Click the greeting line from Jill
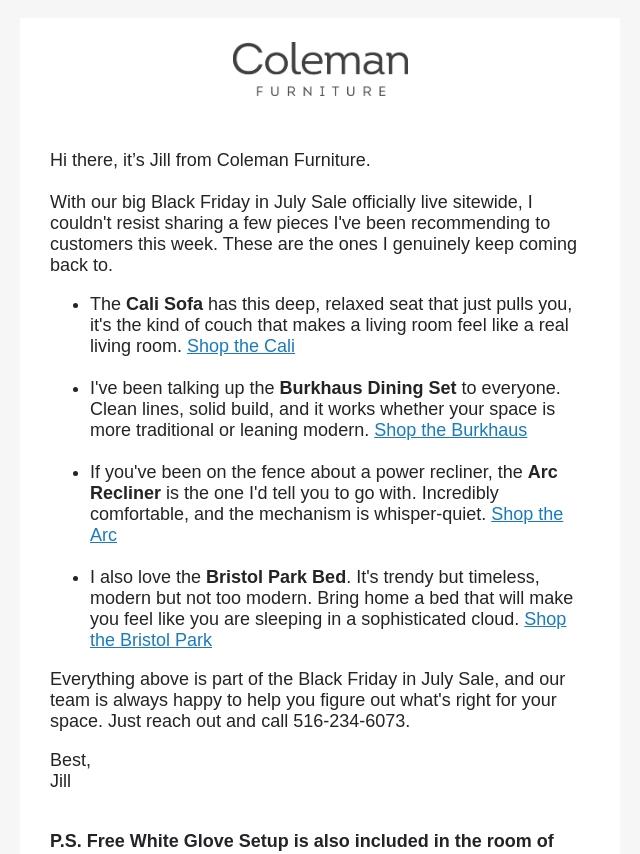Image resolution: width=640 pixels, height=854 pixels. [x=210, y=160]
